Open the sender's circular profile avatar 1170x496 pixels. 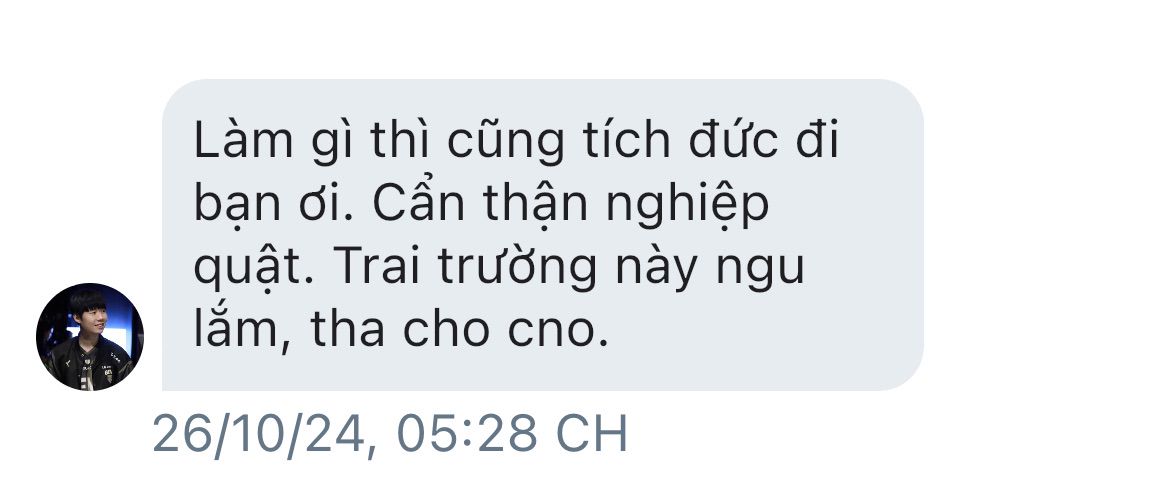pyautogui.click(x=90, y=336)
